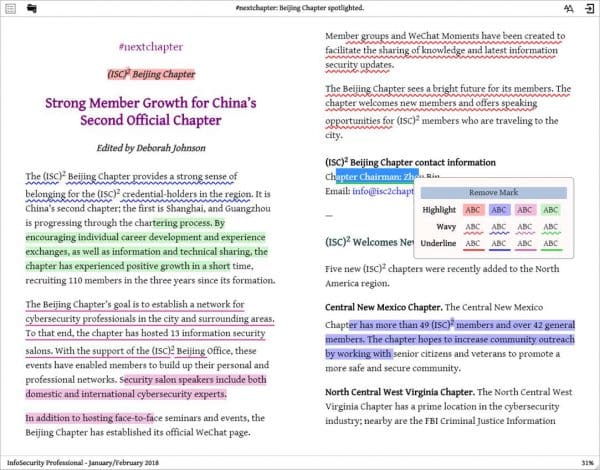Image resolution: width=600 pixels, height=470 pixels.
Task: Click the InfoSecurity Professional footer title
Action: coord(83,463)
